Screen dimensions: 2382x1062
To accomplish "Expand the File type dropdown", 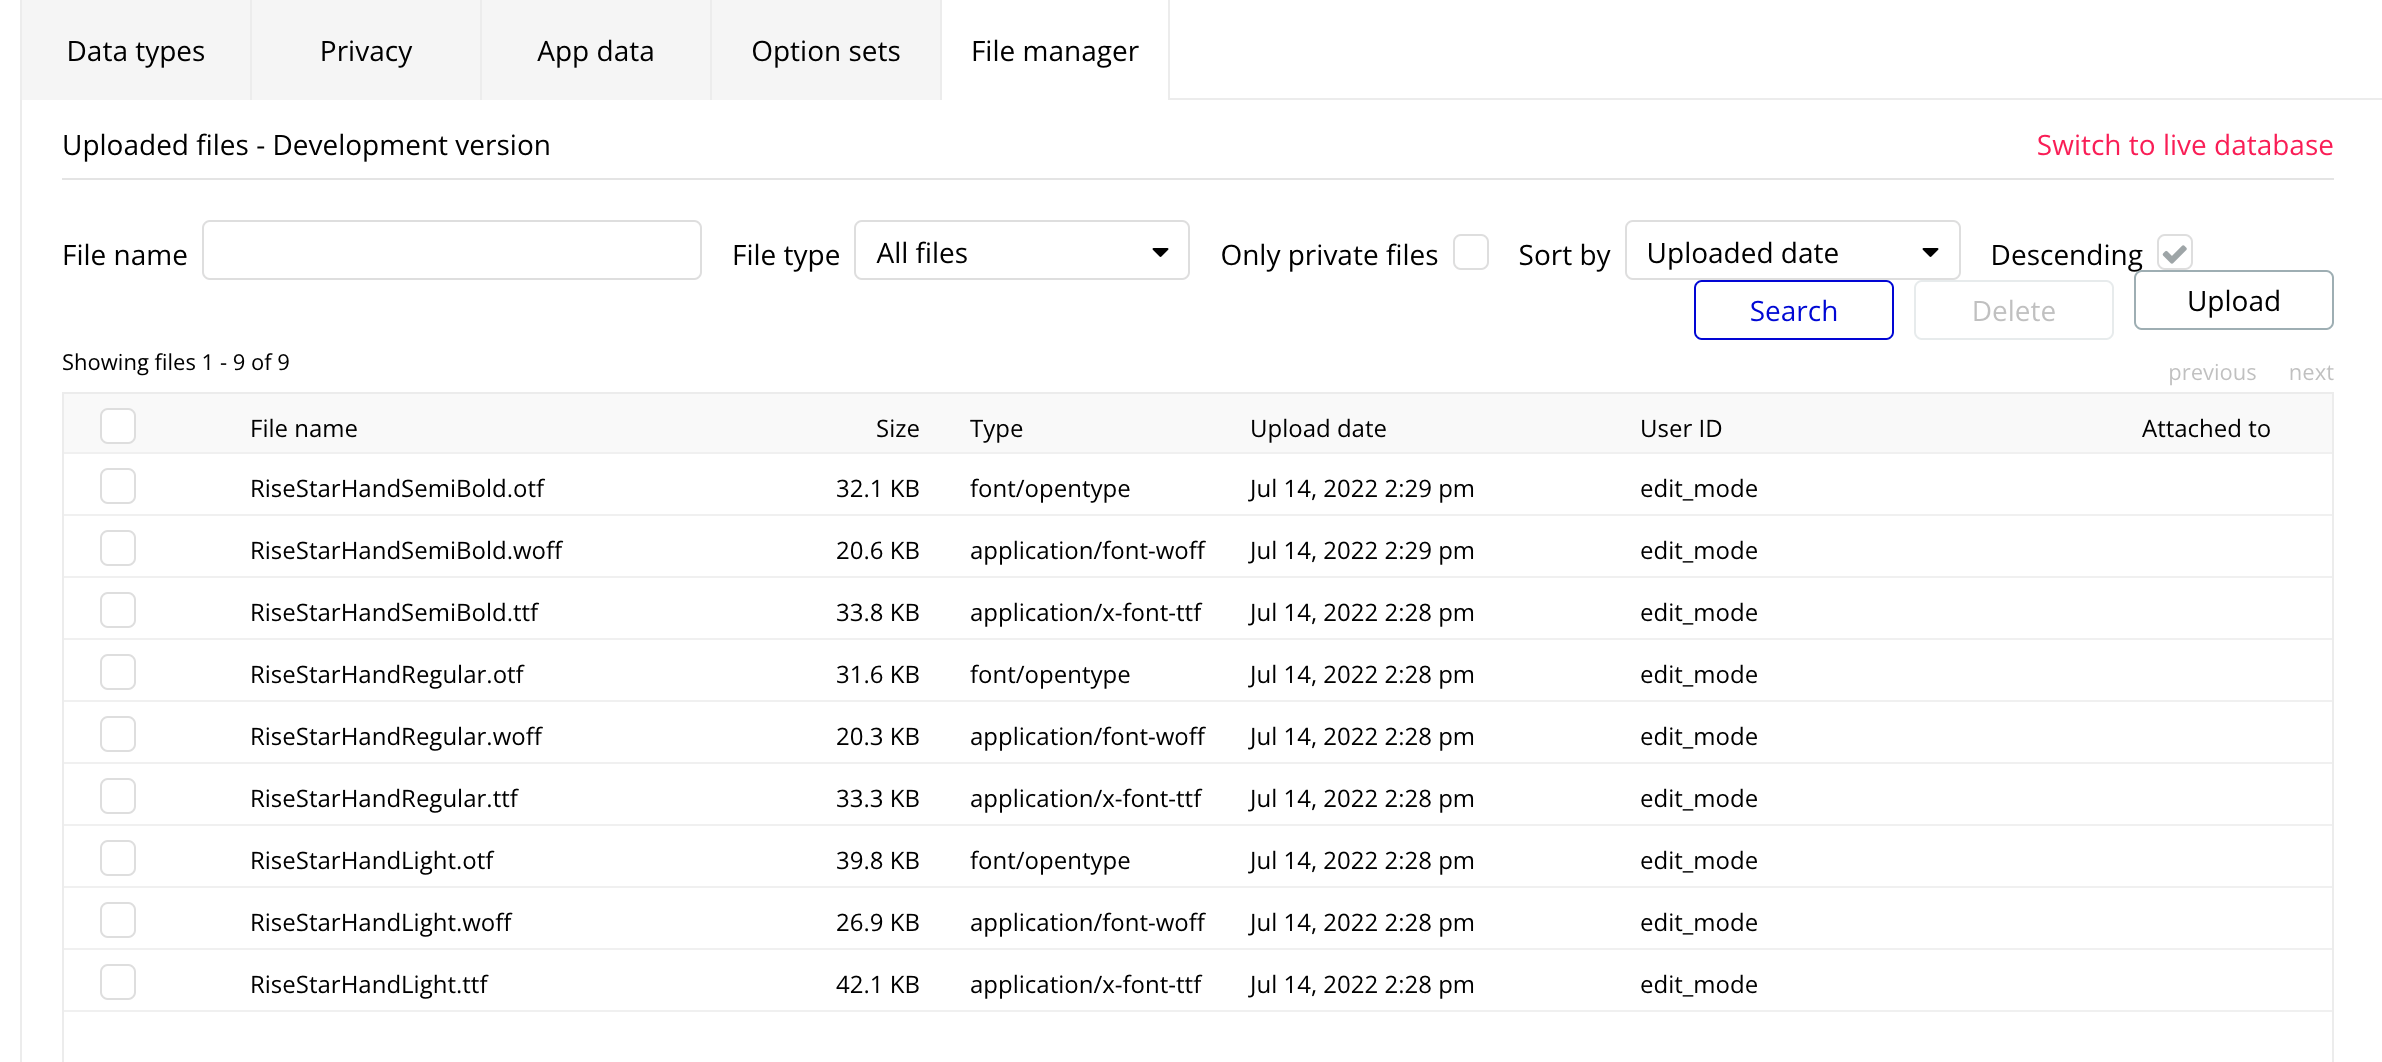I will (1021, 251).
